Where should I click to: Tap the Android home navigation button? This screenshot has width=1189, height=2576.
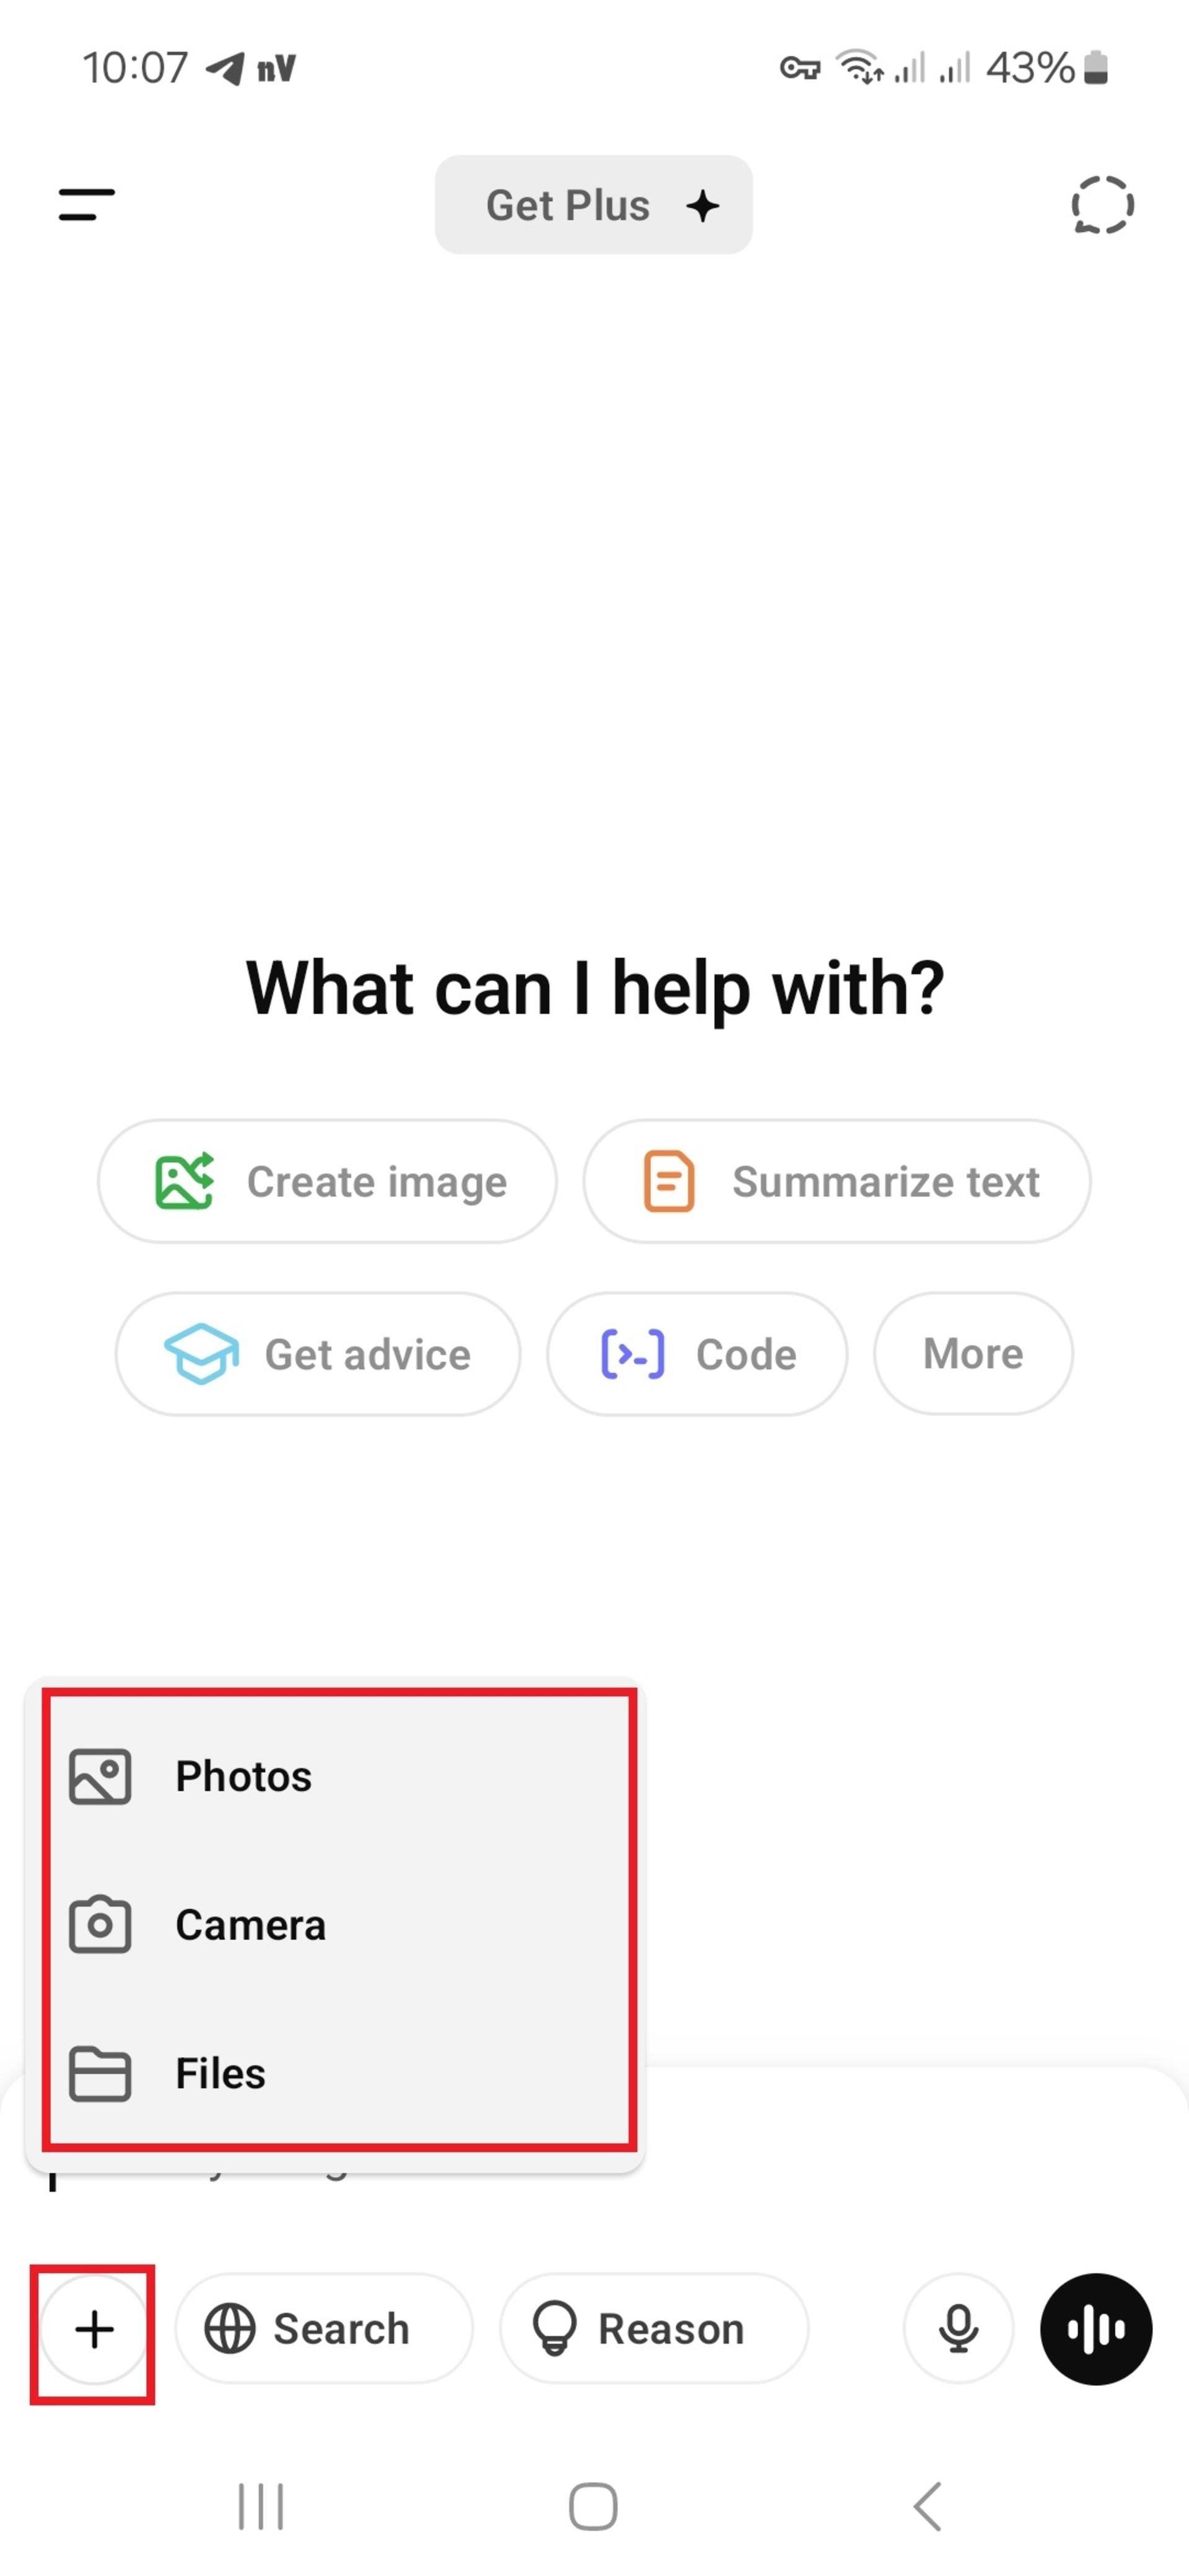[593, 2507]
